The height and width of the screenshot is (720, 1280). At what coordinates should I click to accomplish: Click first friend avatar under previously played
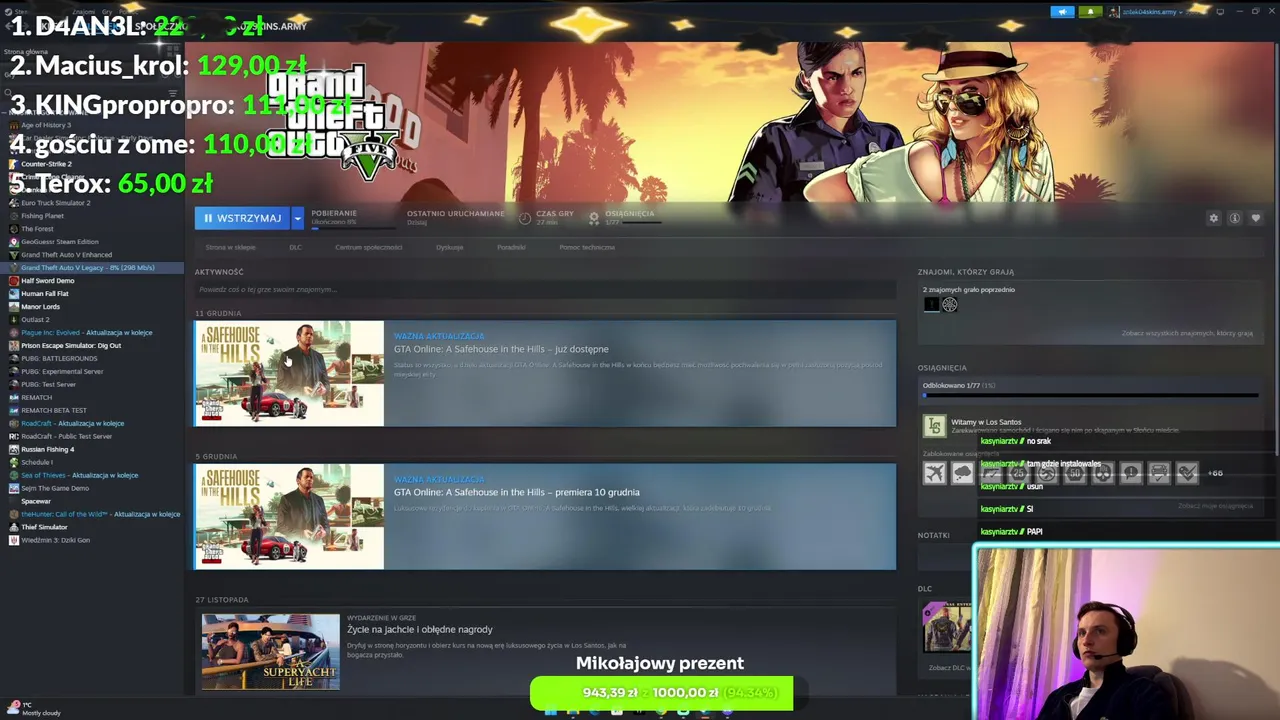(932, 304)
